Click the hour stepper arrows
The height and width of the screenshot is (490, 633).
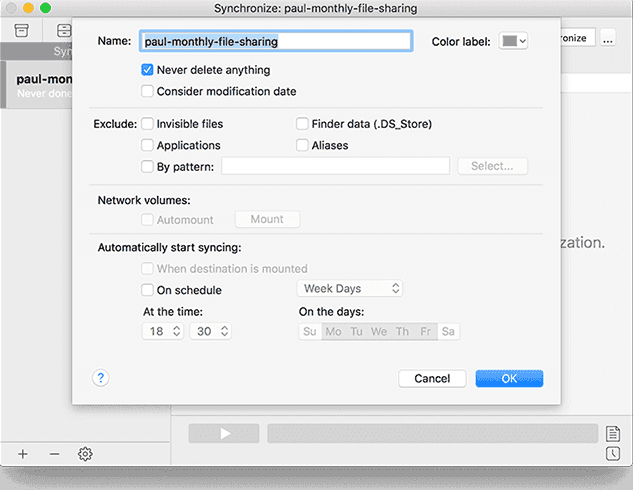(x=177, y=332)
